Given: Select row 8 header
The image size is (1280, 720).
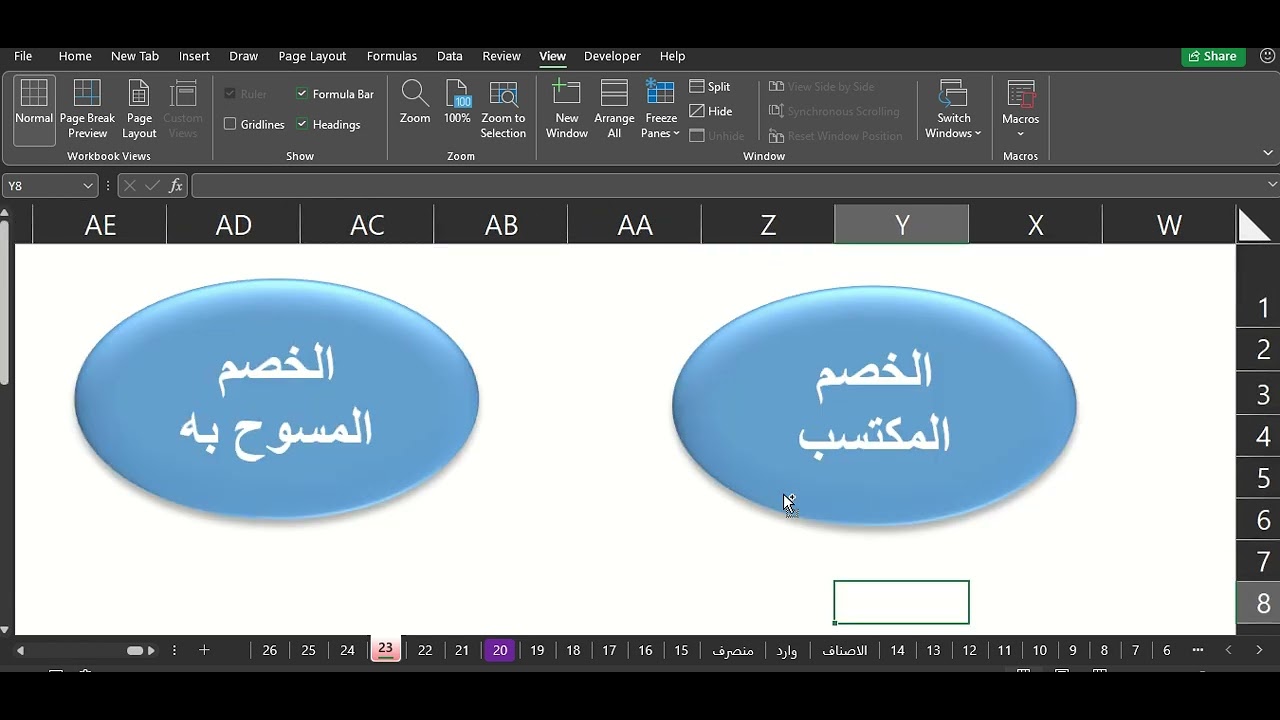Looking at the screenshot, I should click(1260, 603).
